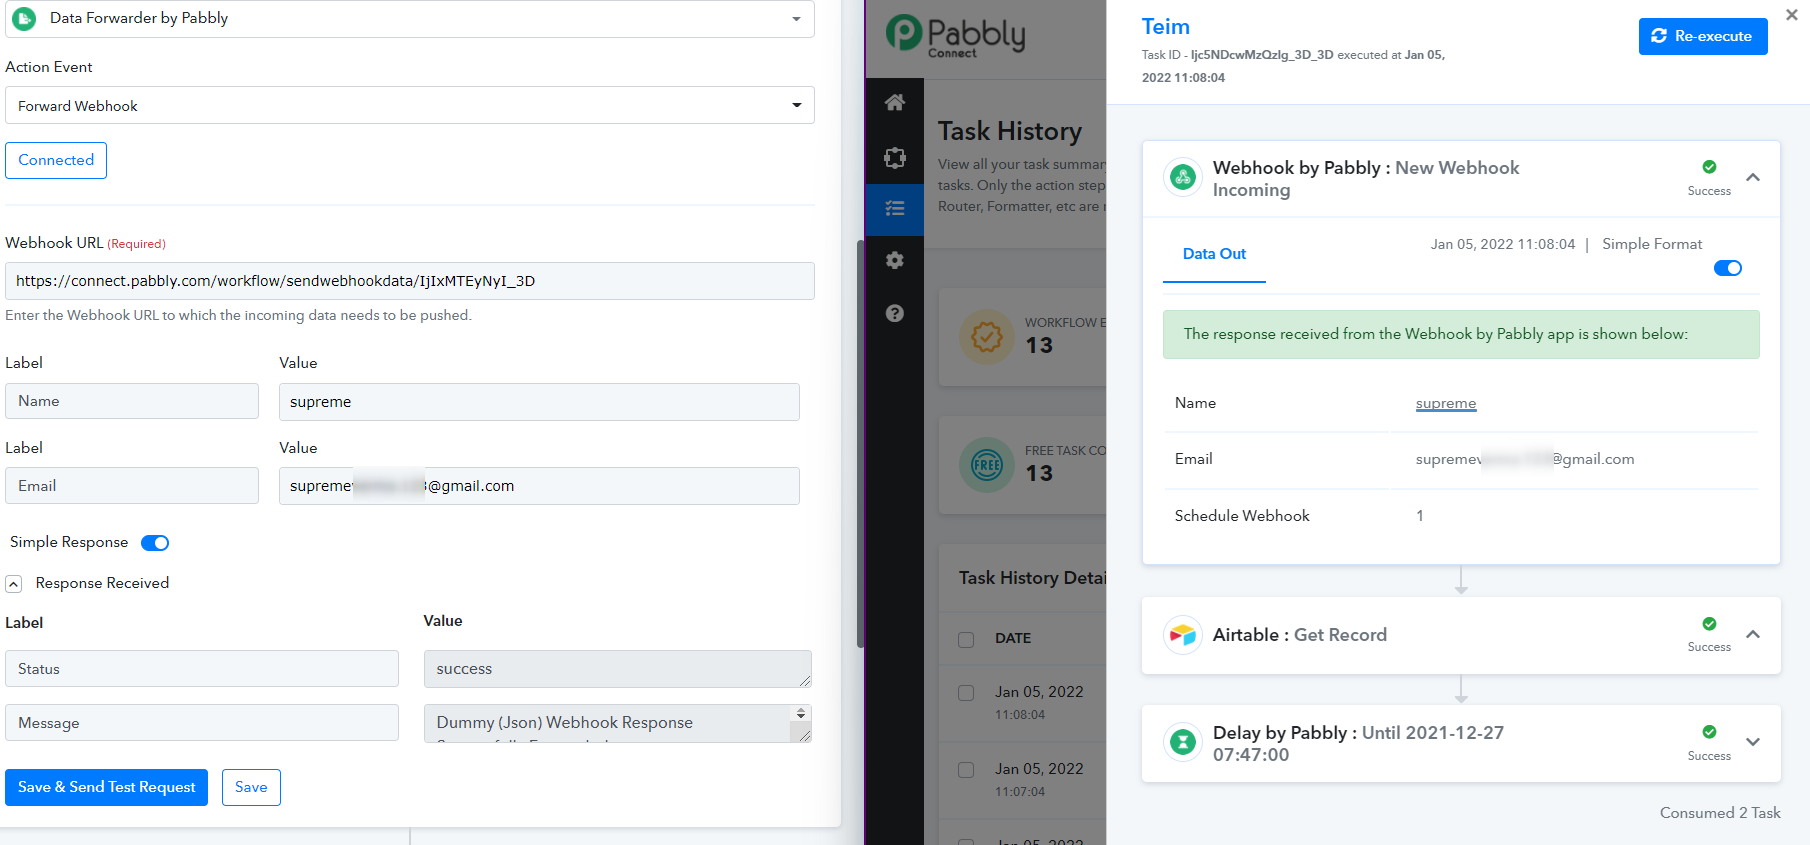The height and width of the screenshot is (845, 1810).
Task: Click the Message response label field
Action: 202,723
